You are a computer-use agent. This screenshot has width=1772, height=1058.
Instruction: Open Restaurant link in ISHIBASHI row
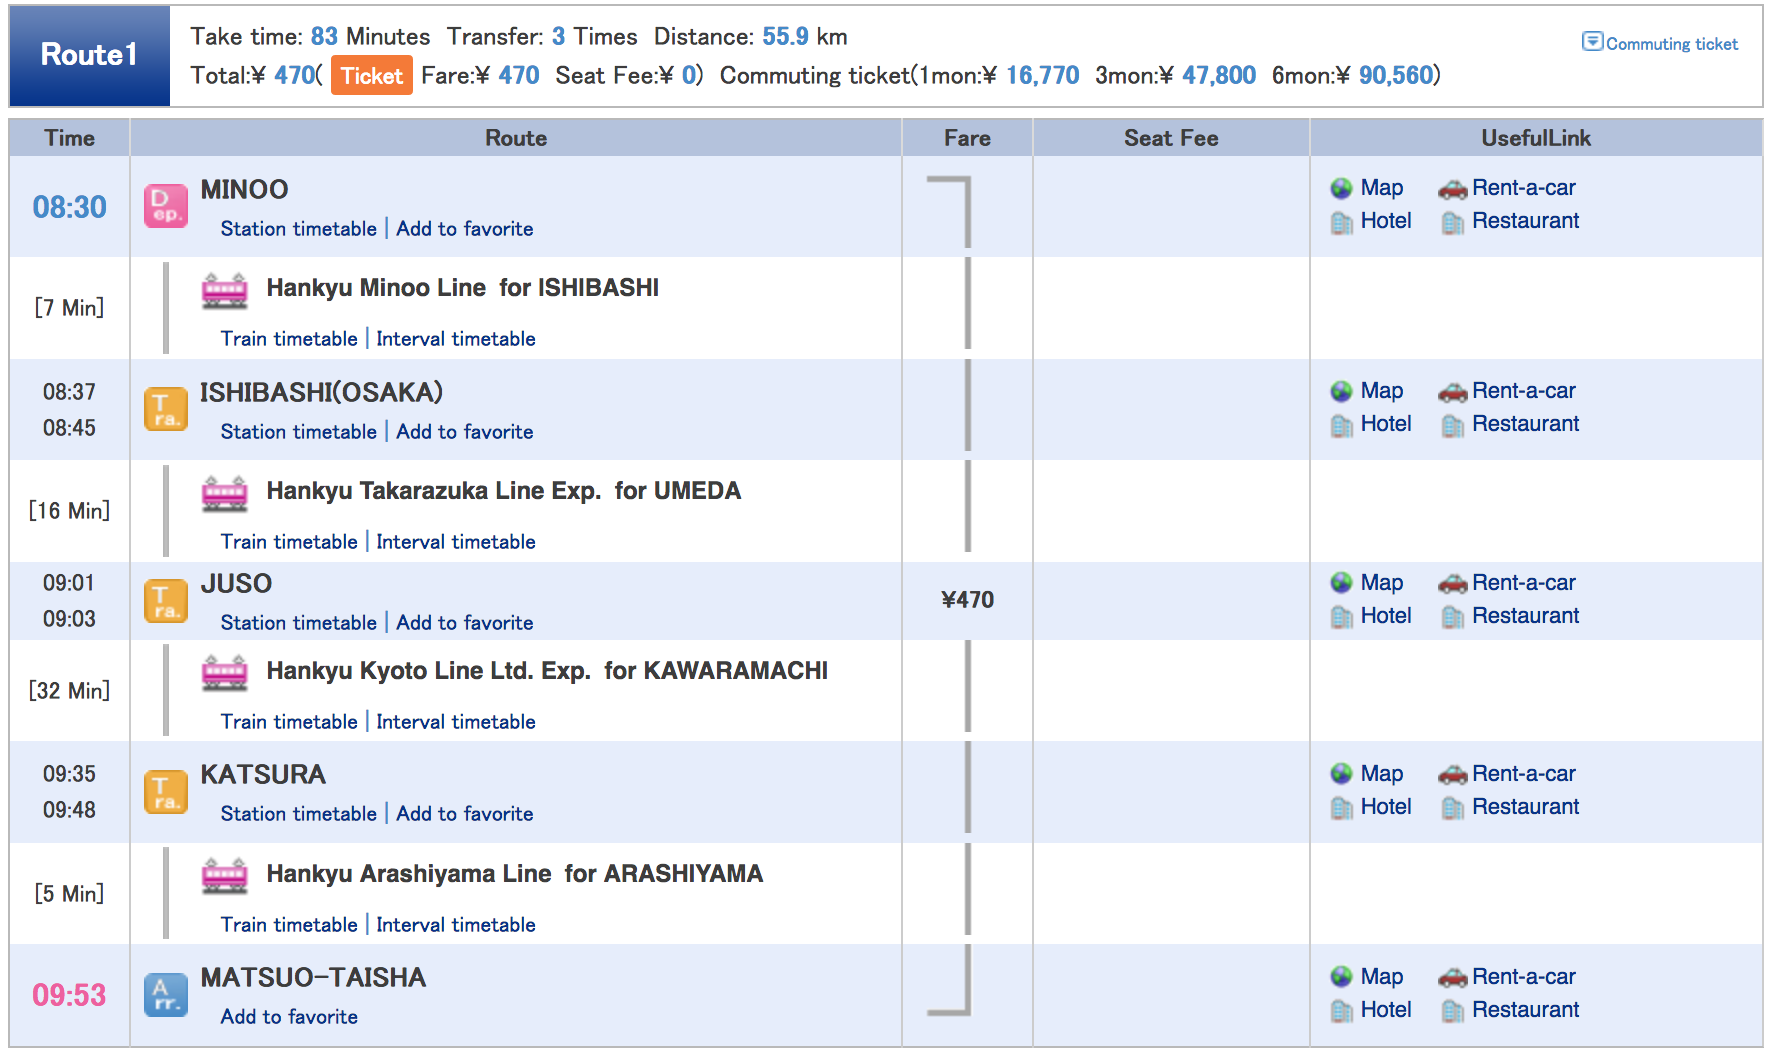tap(1525, 424)
